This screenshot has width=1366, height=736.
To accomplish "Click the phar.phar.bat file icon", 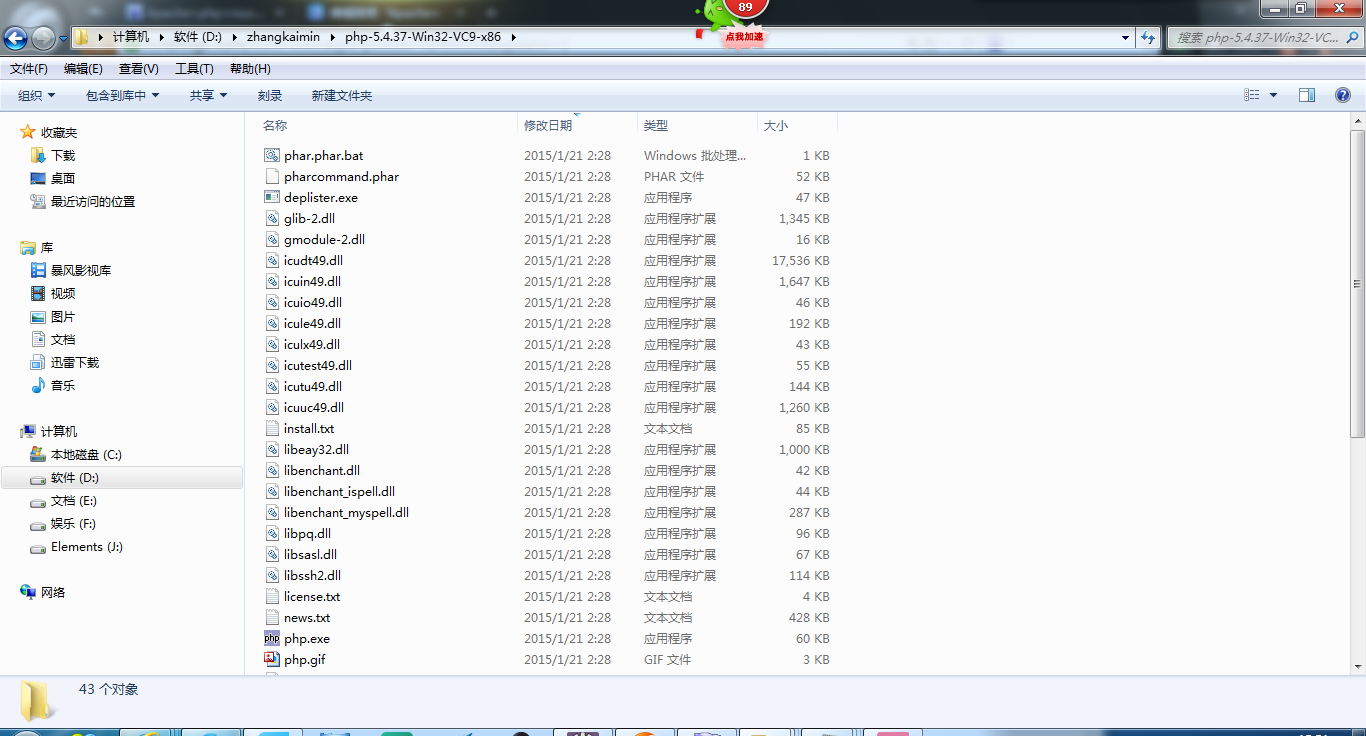I will coord(272,155).
